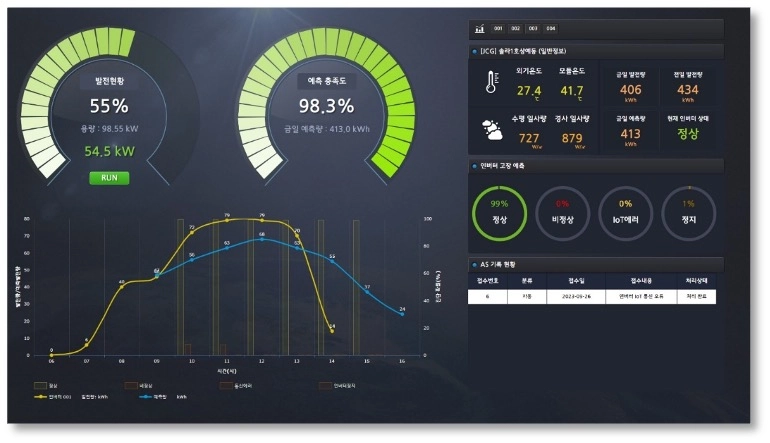Click the yellow data point labeled 14
770x443 pixels.
(332, 331)
